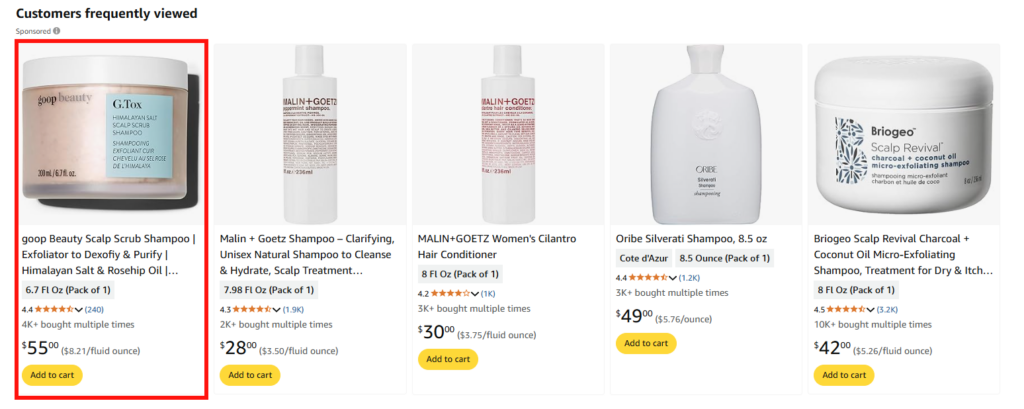Open Briogeo rating breakdown chevron
Screen dimensions: 1024x409
(x=871, y=310)
